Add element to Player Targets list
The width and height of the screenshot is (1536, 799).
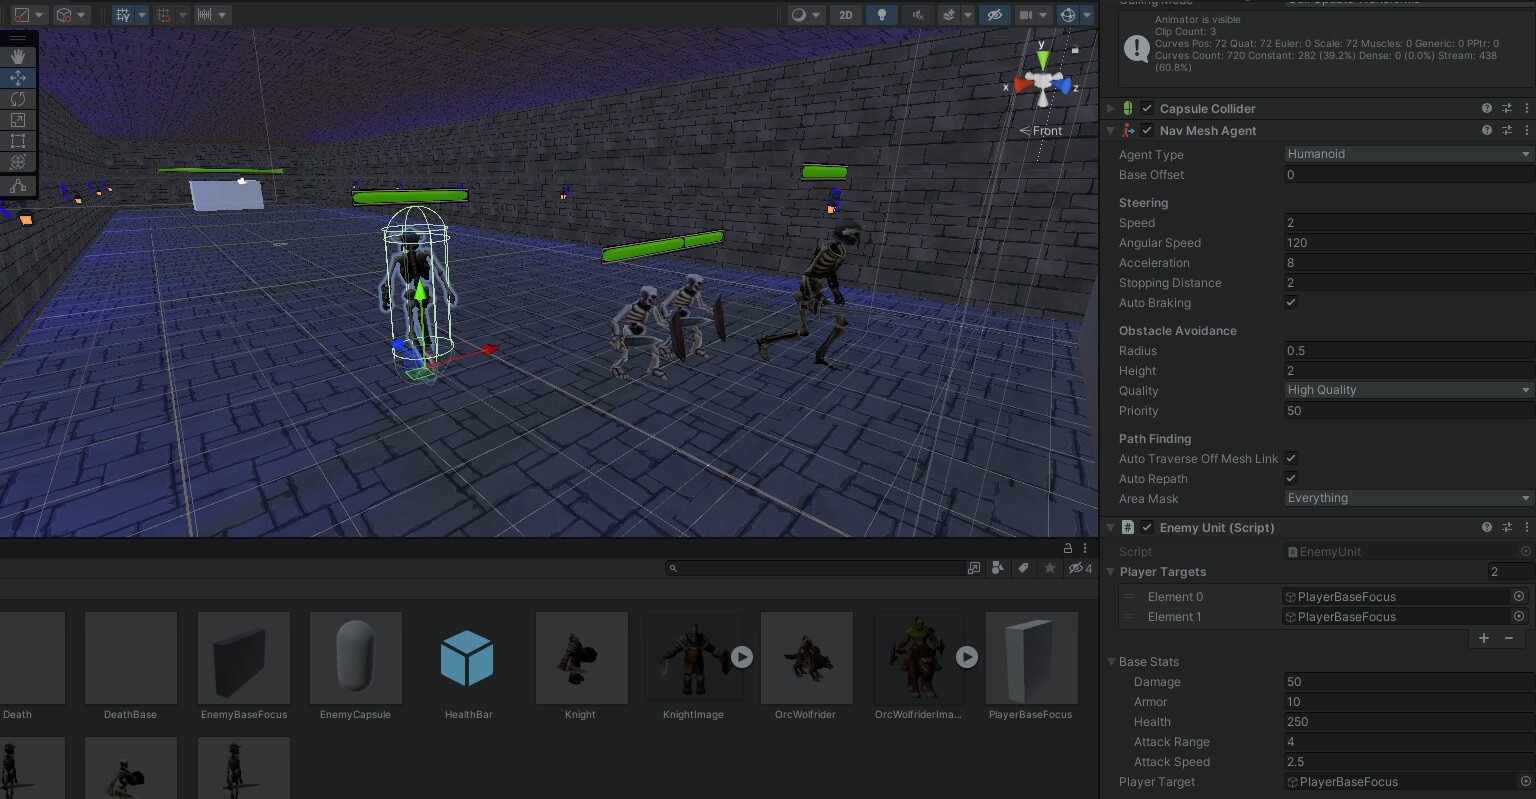1484,638
